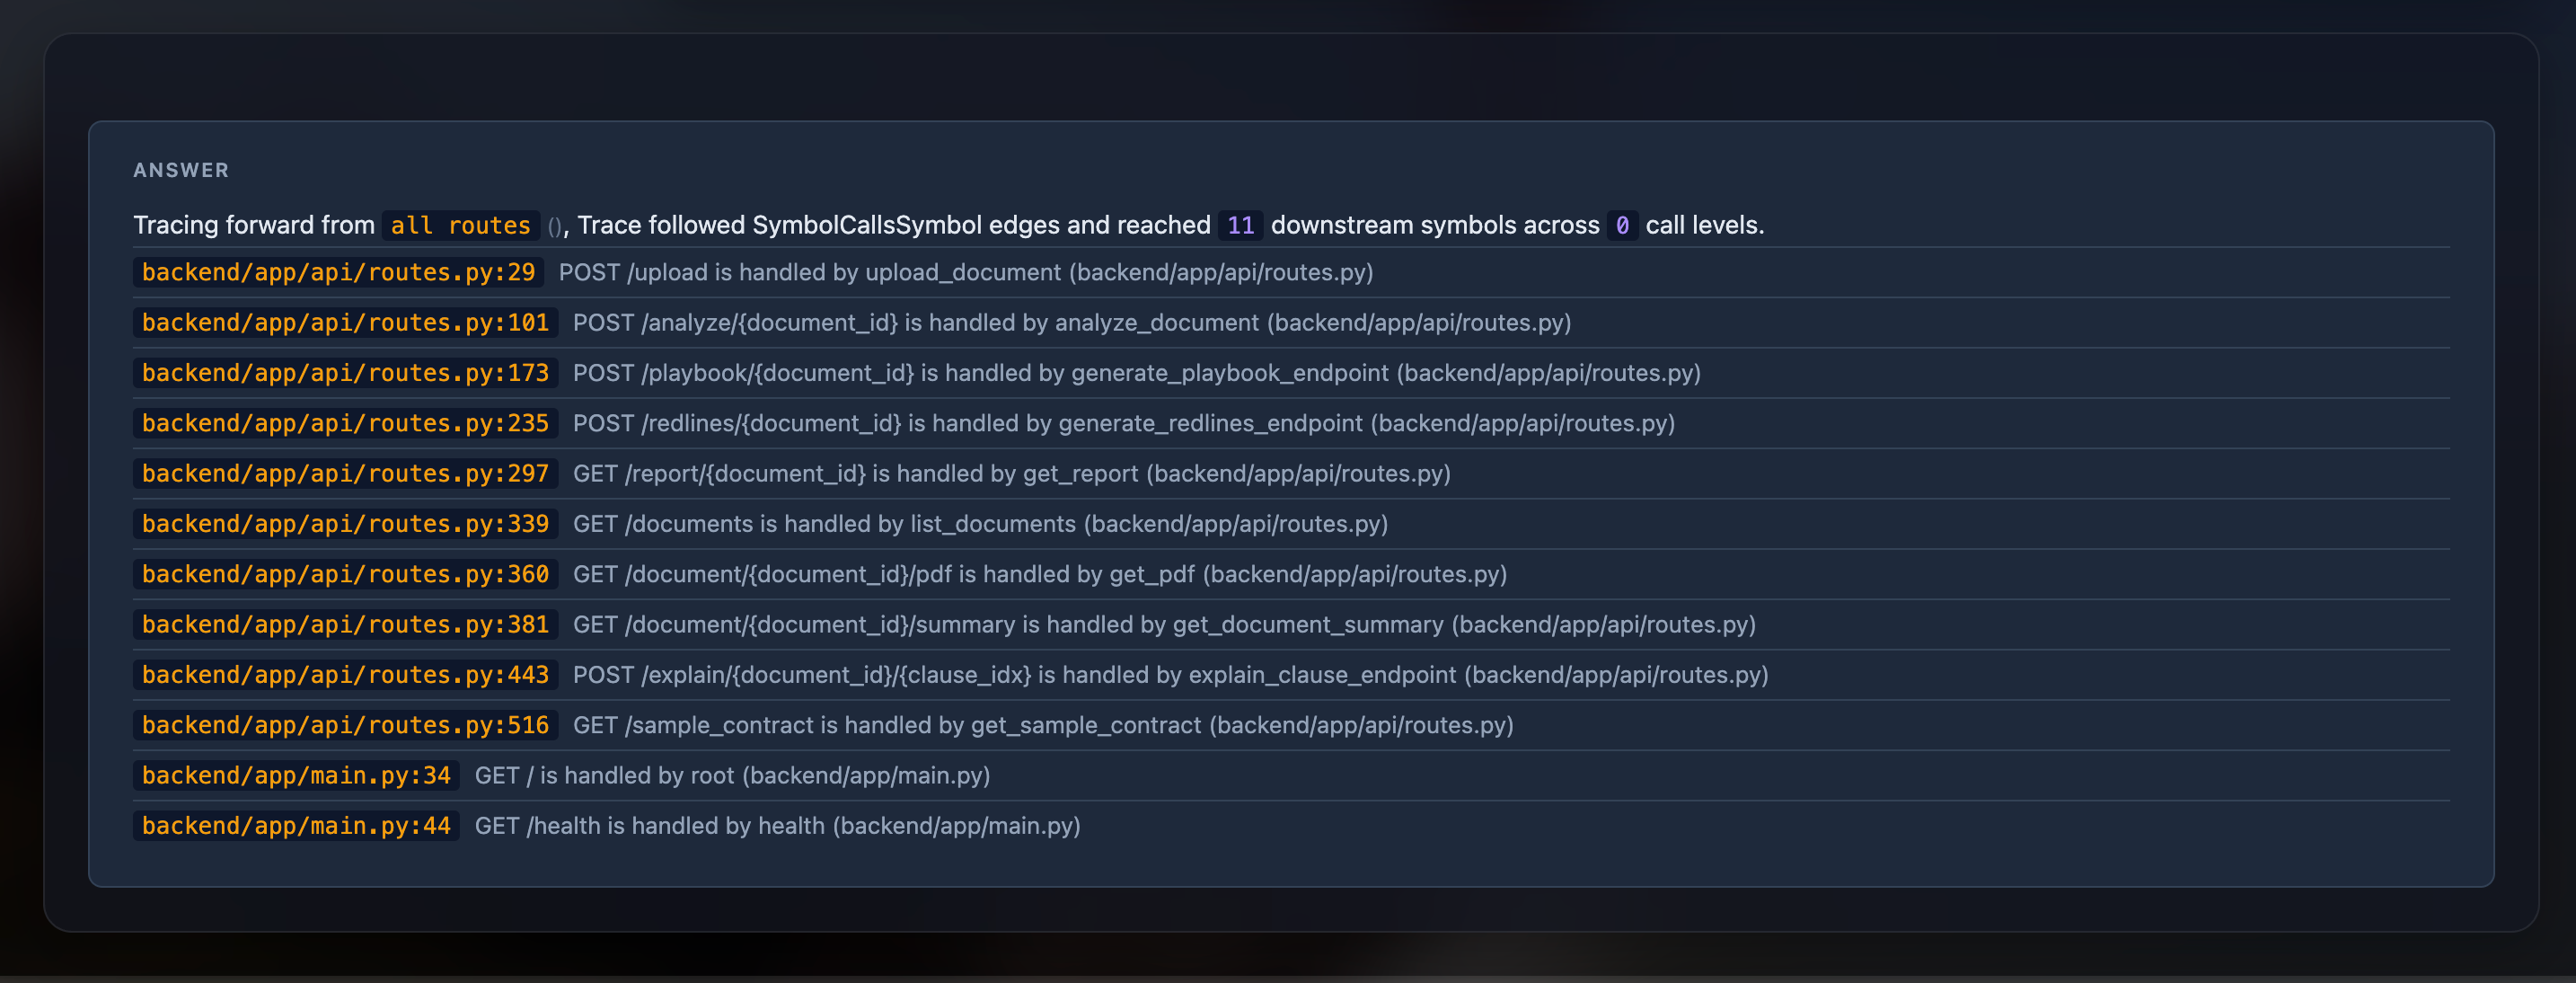Open the main.py:44 file link
2576x983 pixels.
296,825
